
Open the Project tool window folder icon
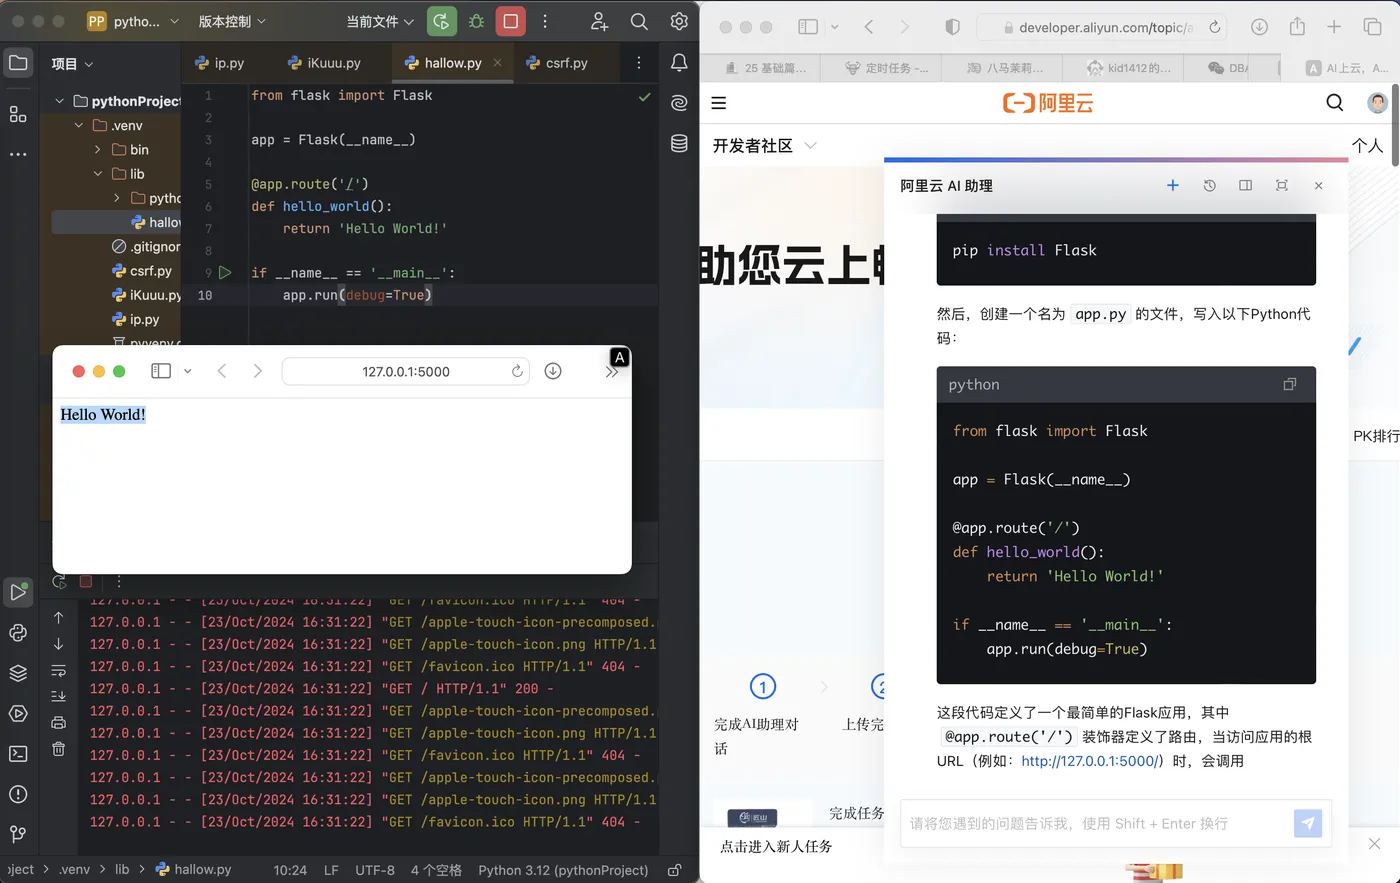tap(18, 63)
